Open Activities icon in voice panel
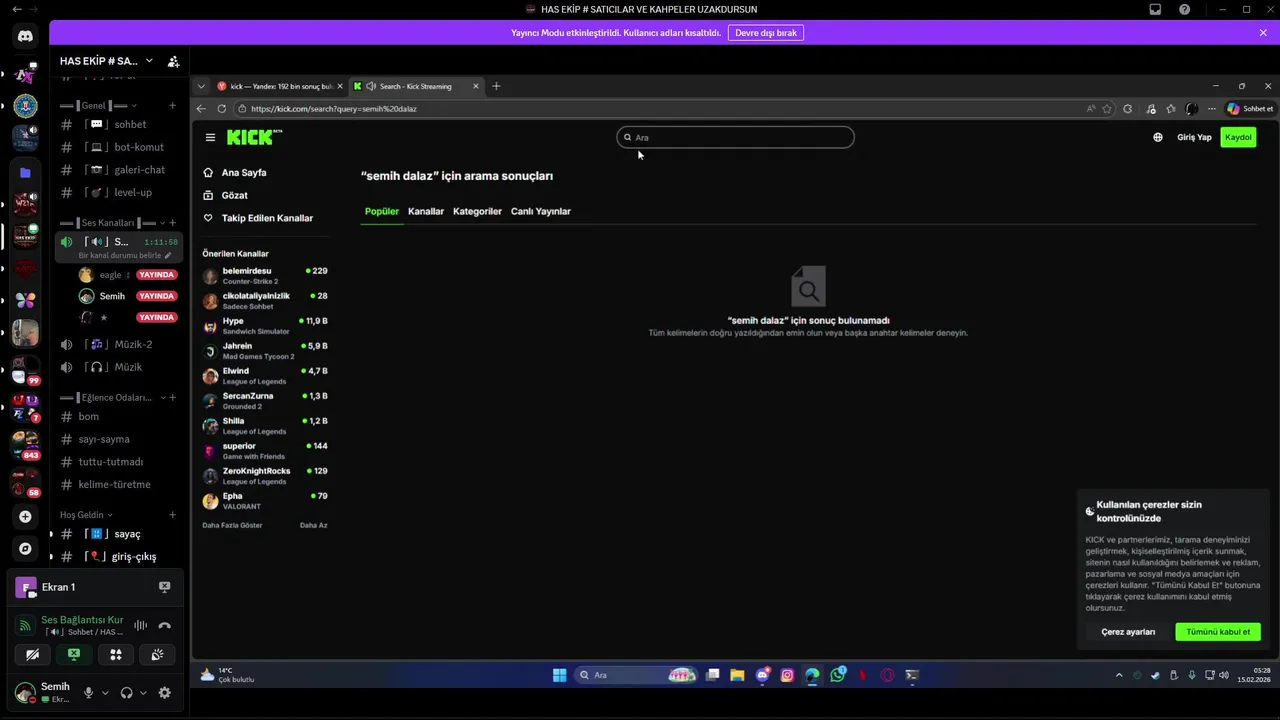Image resolution: width=1280 pixels, height=720 pixels. (116, 654)
